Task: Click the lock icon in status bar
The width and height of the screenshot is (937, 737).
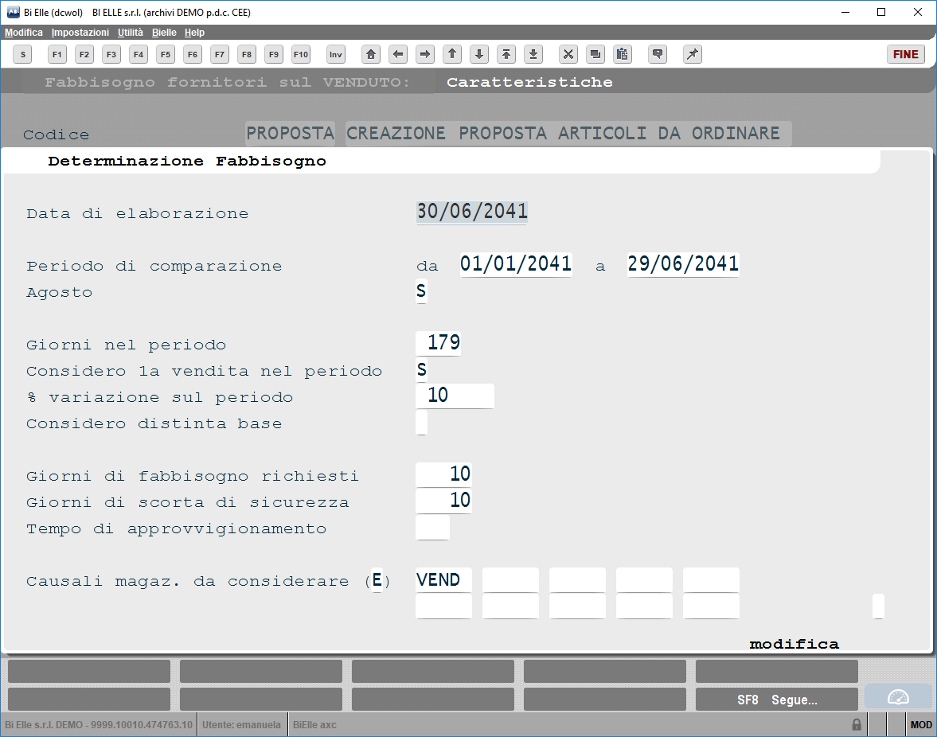Action: pos(856,724)
